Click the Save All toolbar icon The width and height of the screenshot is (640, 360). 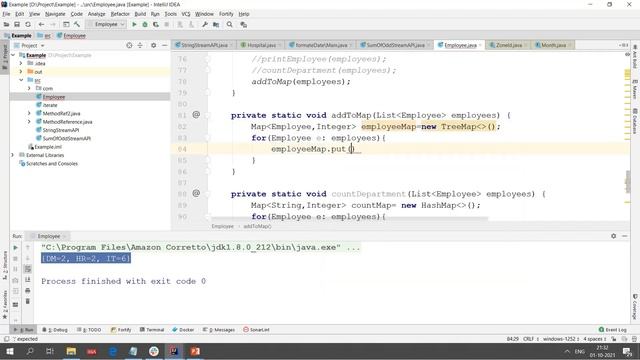17,24
